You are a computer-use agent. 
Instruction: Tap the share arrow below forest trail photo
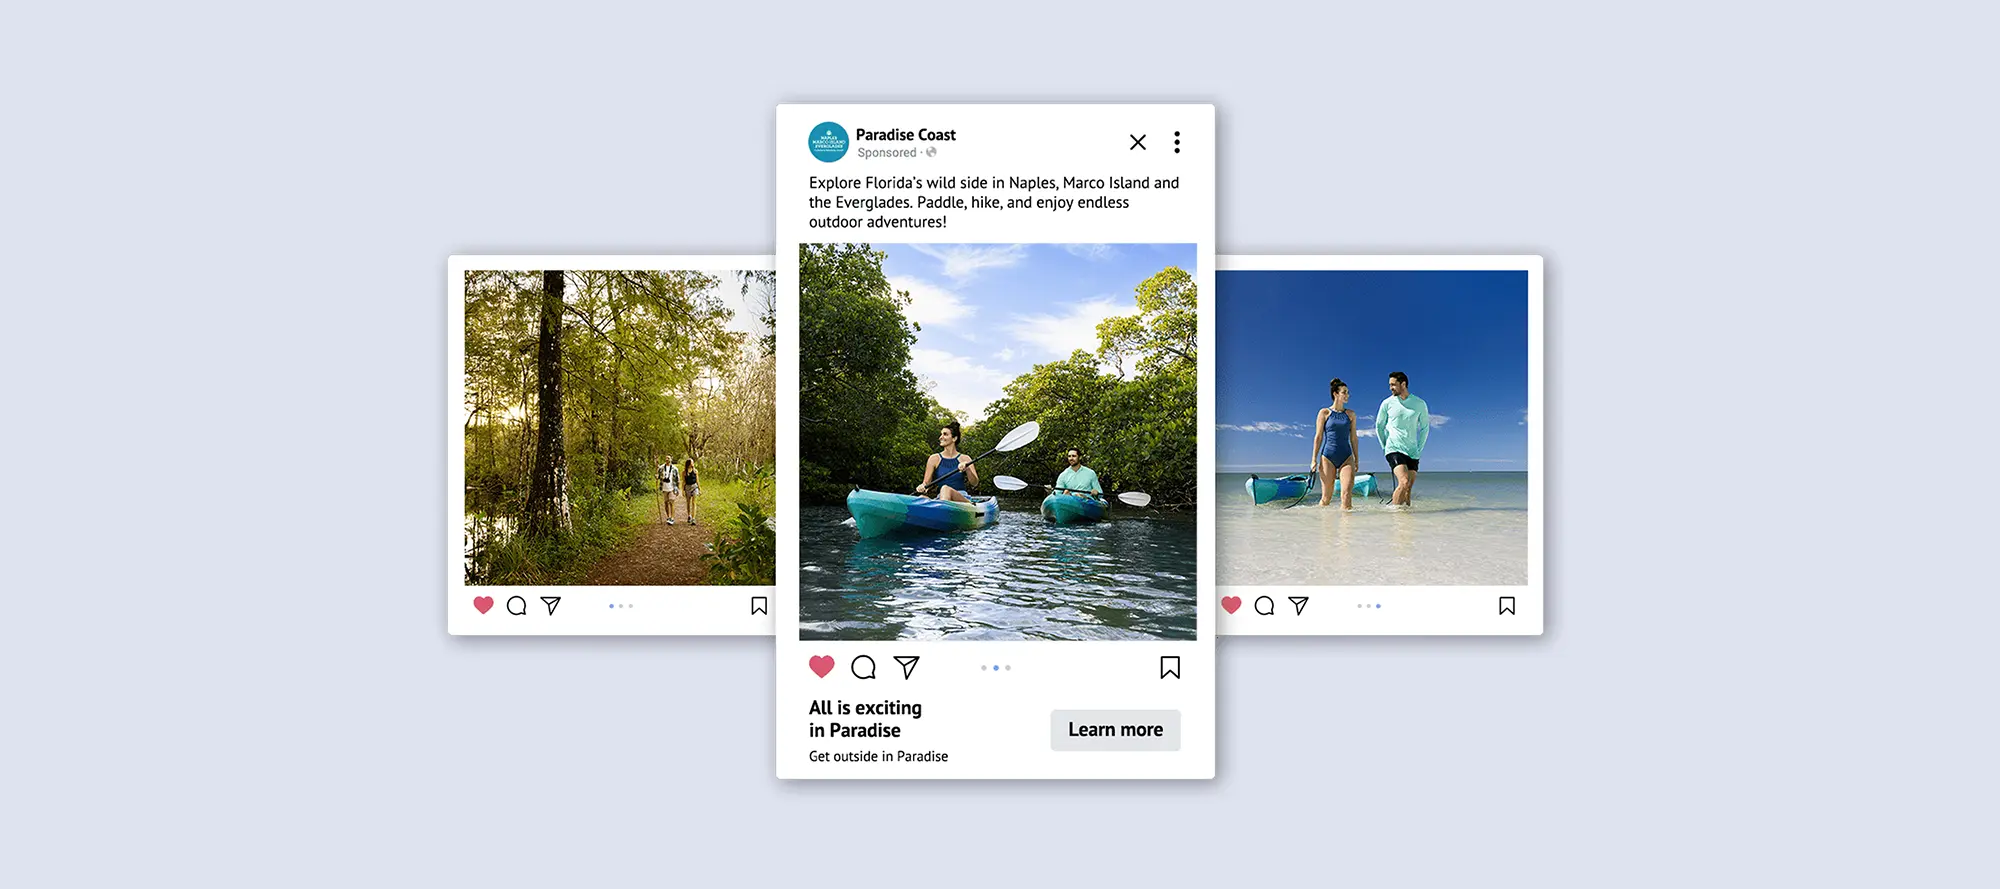pos(550,606)
